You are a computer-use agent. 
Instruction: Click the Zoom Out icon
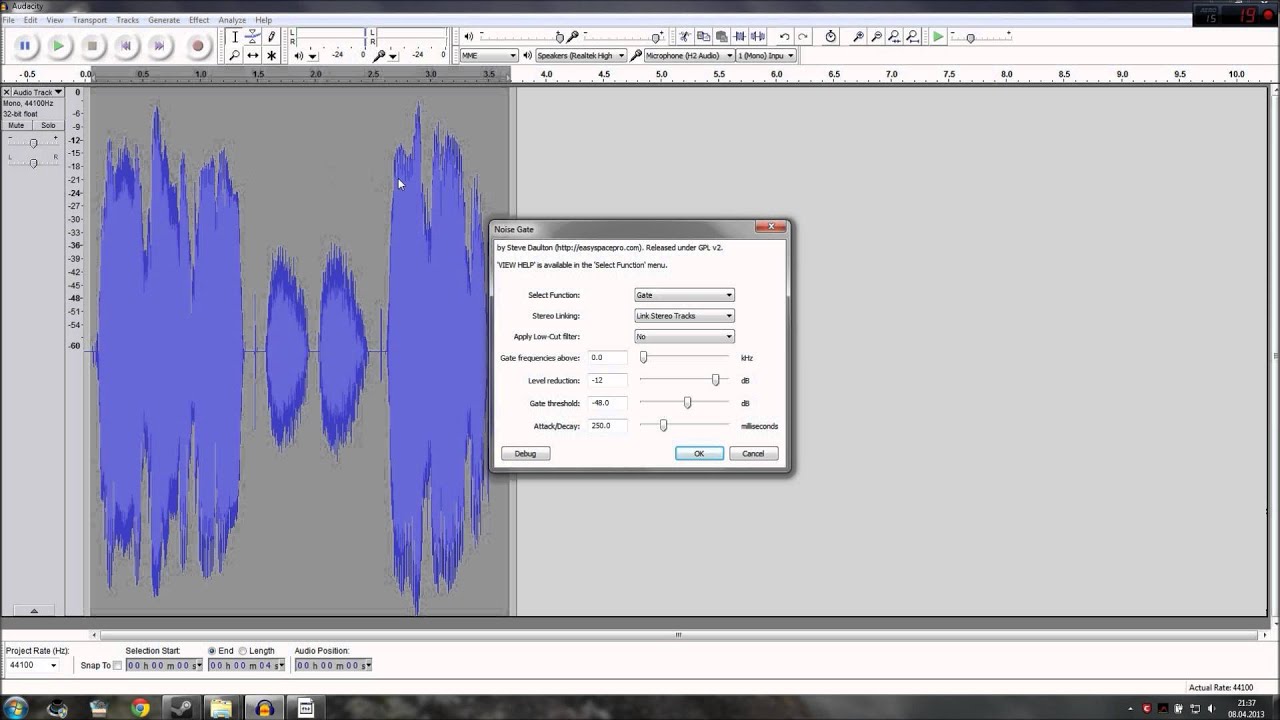[x=877, y=37]
